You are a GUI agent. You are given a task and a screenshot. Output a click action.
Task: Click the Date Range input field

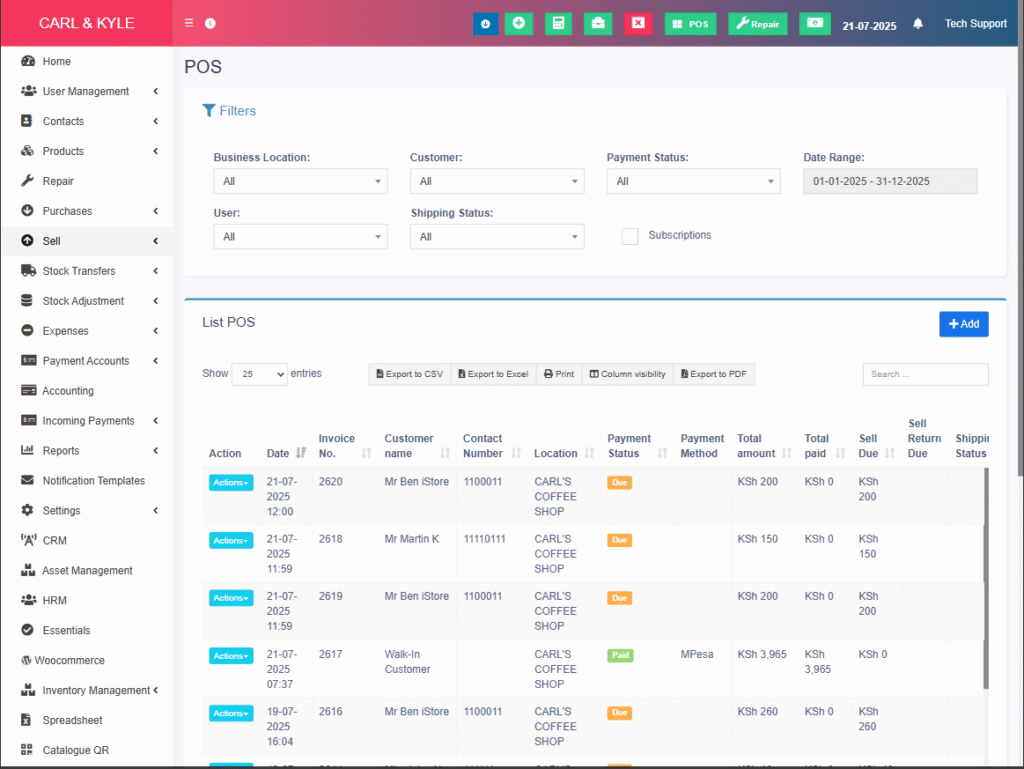tap(890, 181)
